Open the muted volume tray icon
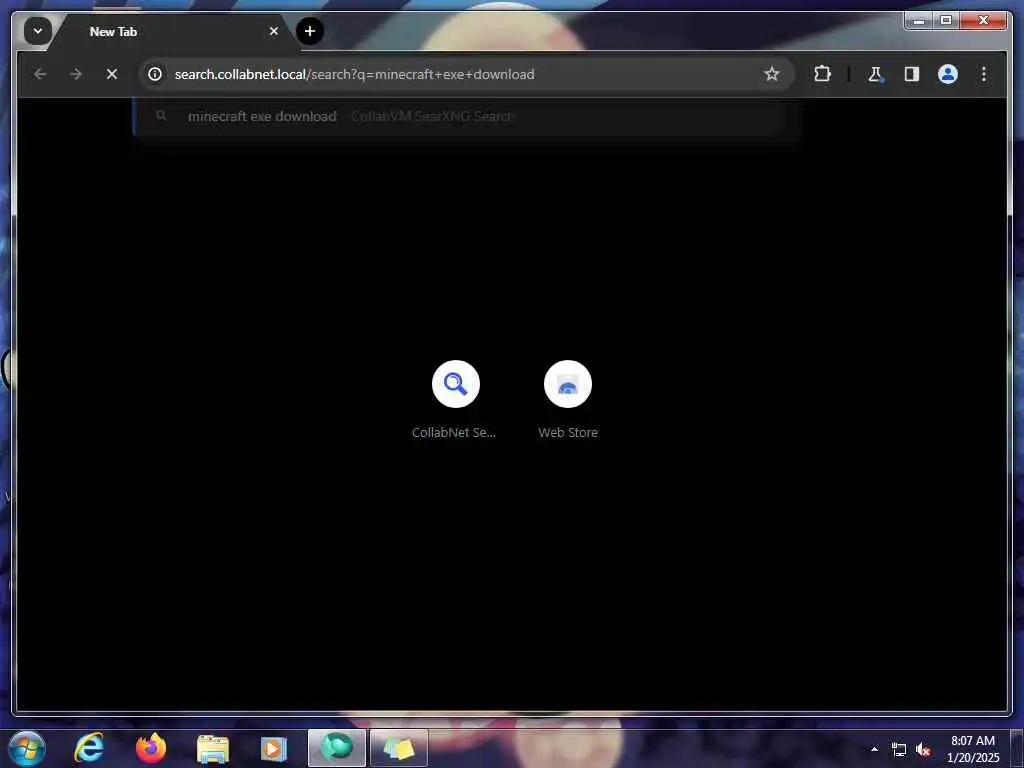The height and width of the screenshot is (768, 1024). pyautogui.click(x=923, y=750)
